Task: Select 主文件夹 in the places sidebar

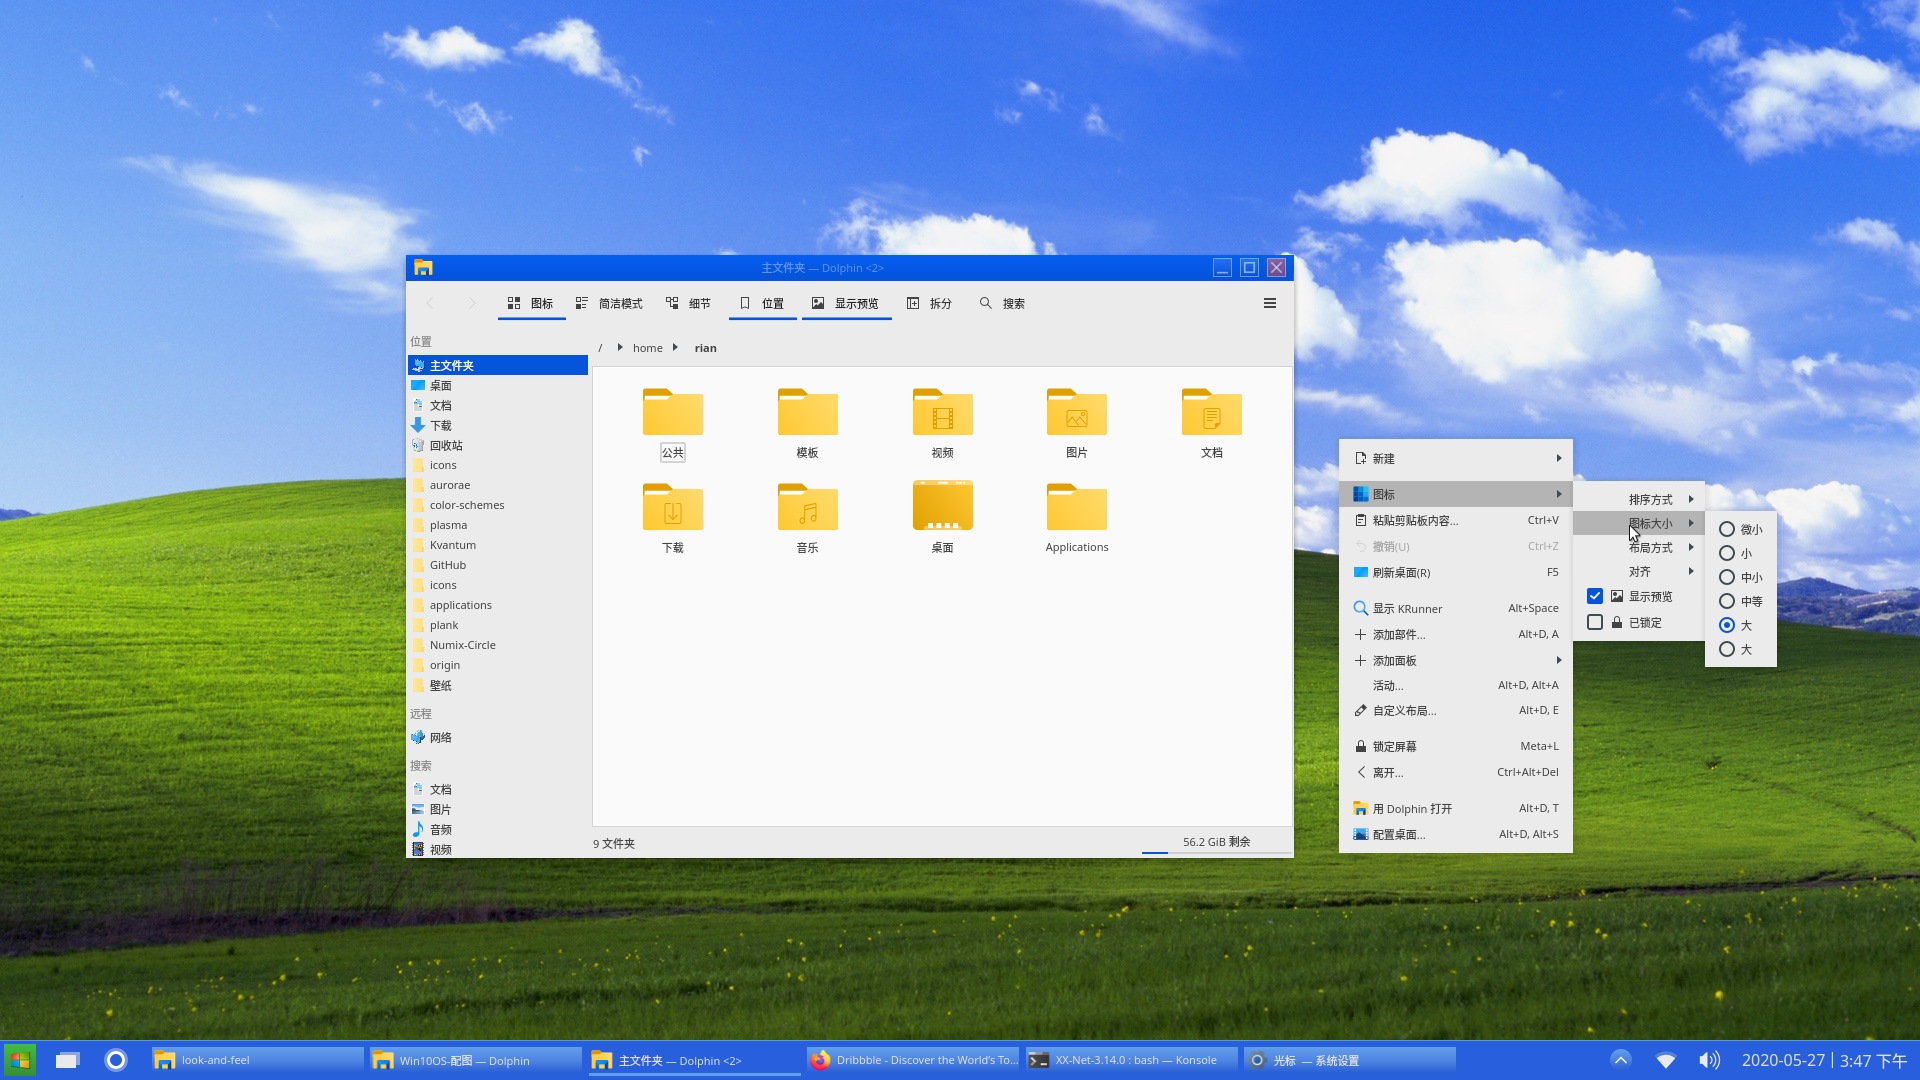Action: click(x=498, y=365)
